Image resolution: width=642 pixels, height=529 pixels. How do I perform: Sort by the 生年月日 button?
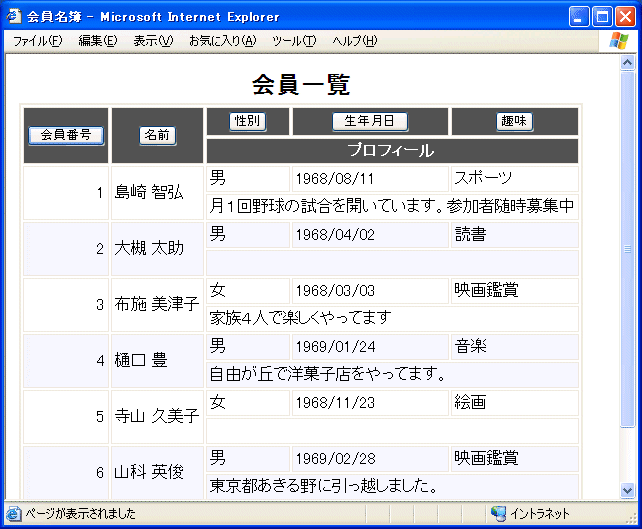[370, 121]
